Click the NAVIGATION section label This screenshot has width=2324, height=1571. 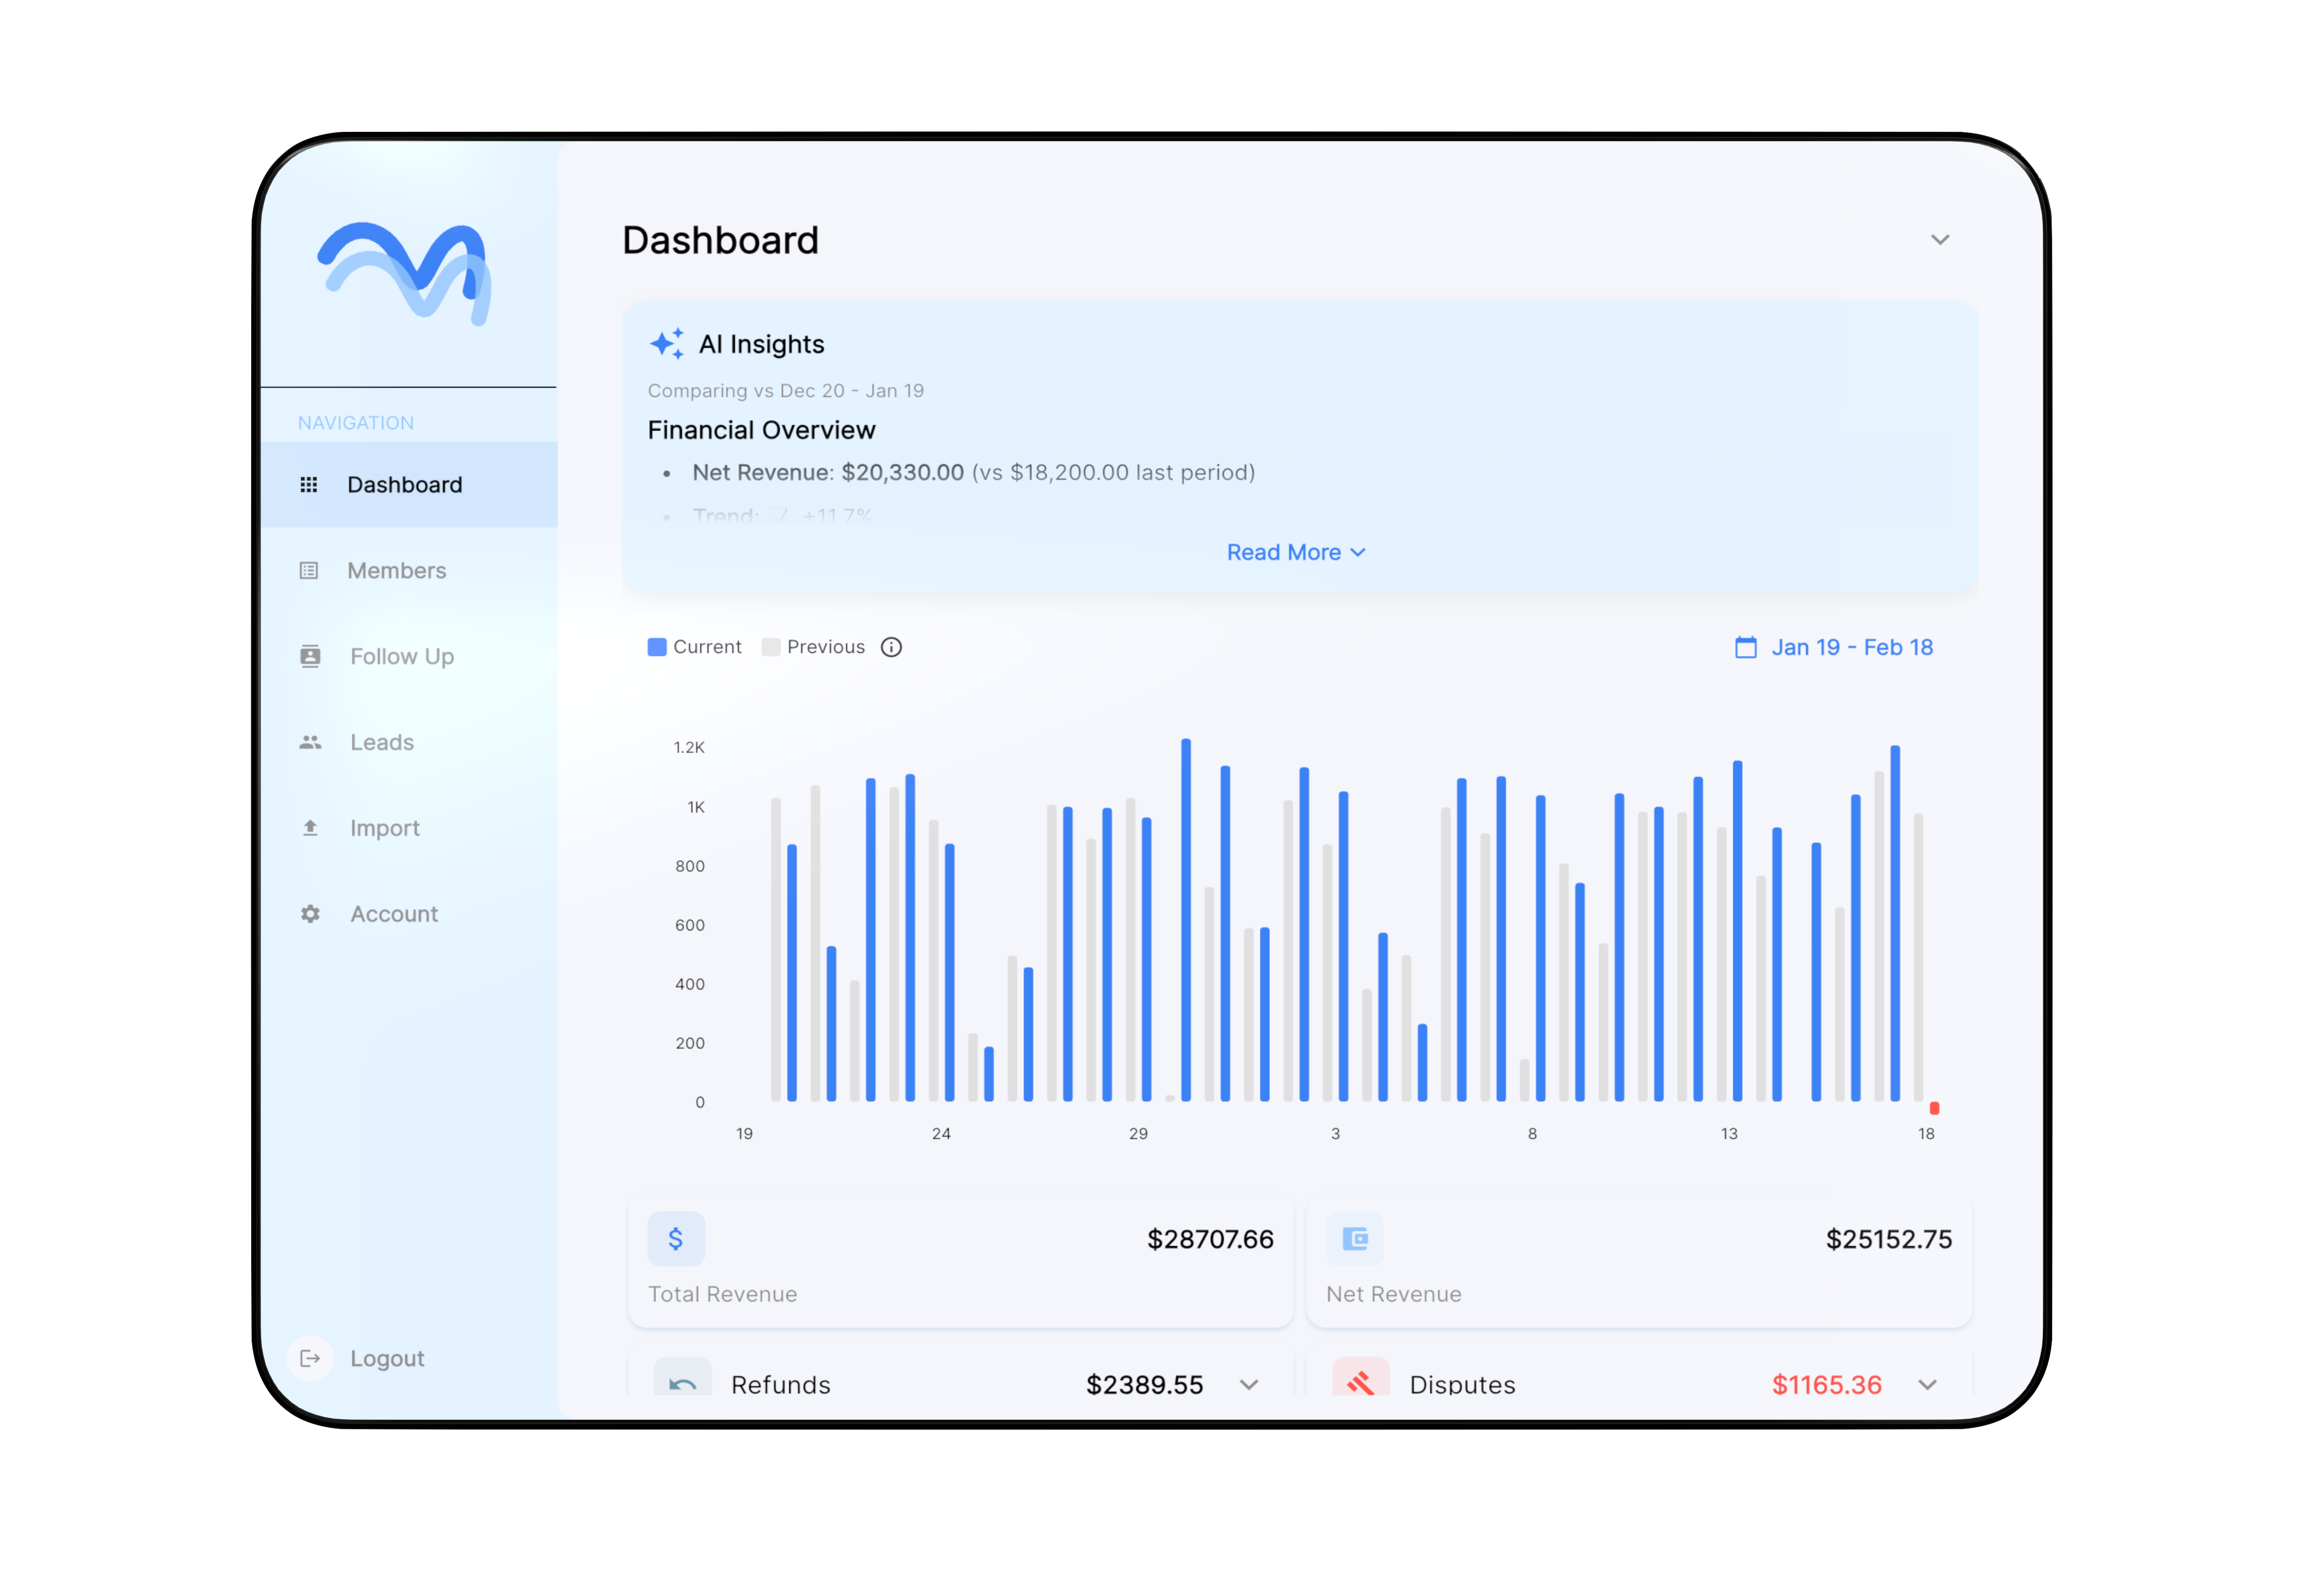tap(356, 423)
